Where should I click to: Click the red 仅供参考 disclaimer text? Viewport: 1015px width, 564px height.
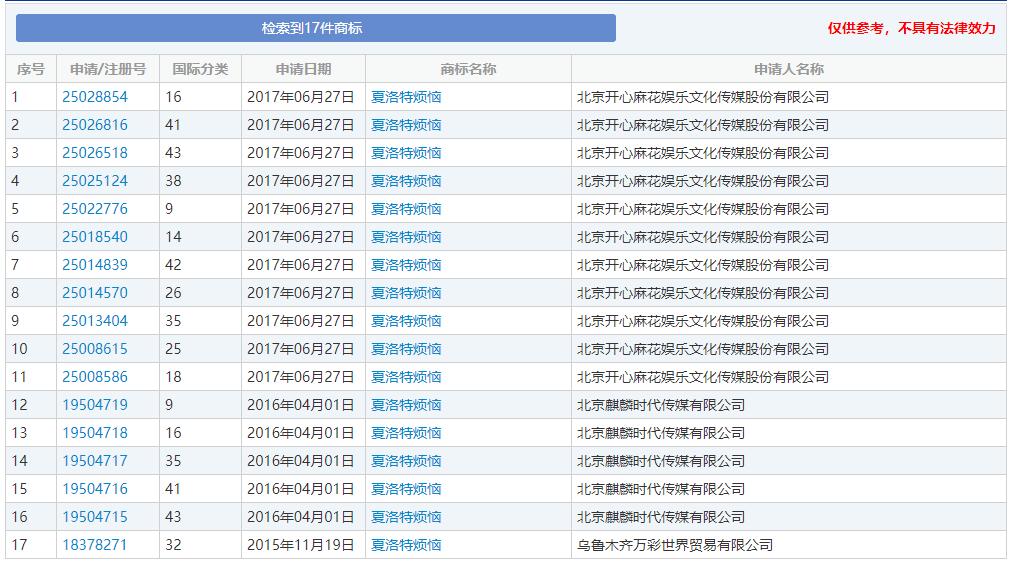pos(911,28)
